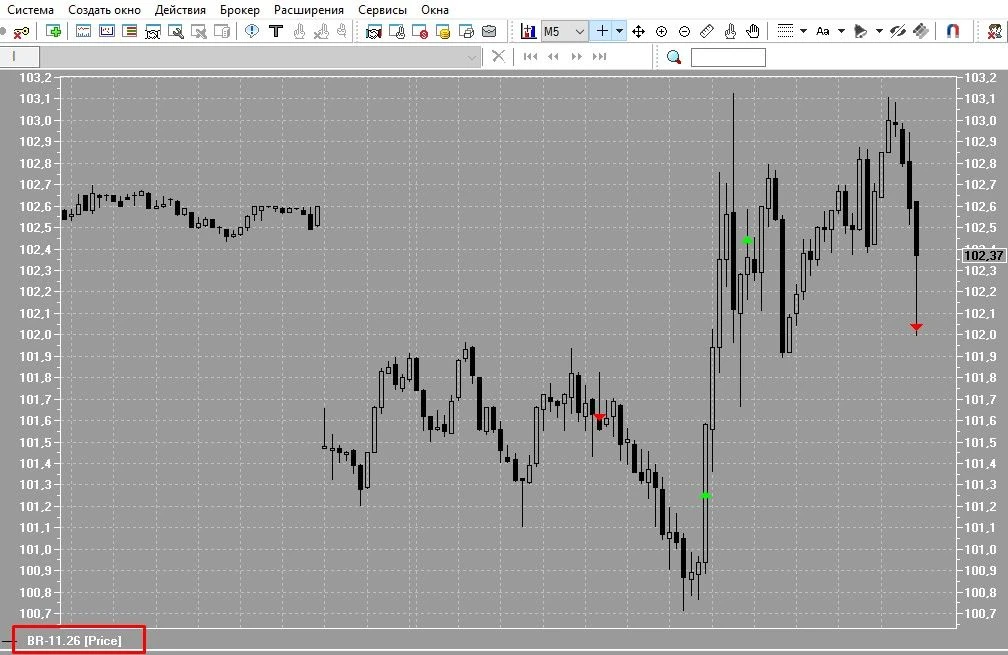Open the Сервисы menu
The width and height of the screenshot is (1008, 655).
(382, 10)
